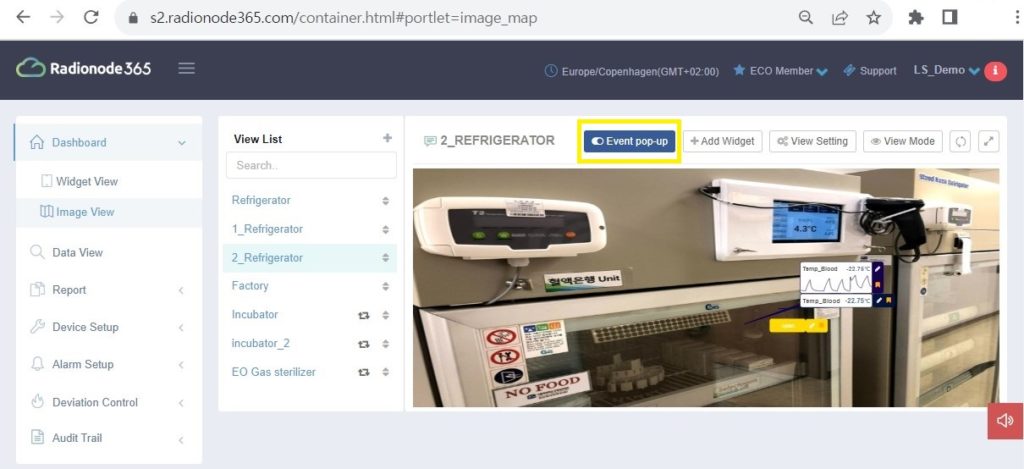Click the Add Widget button
The width and height of the screenshot is (1024, 469).
(722, 141)
